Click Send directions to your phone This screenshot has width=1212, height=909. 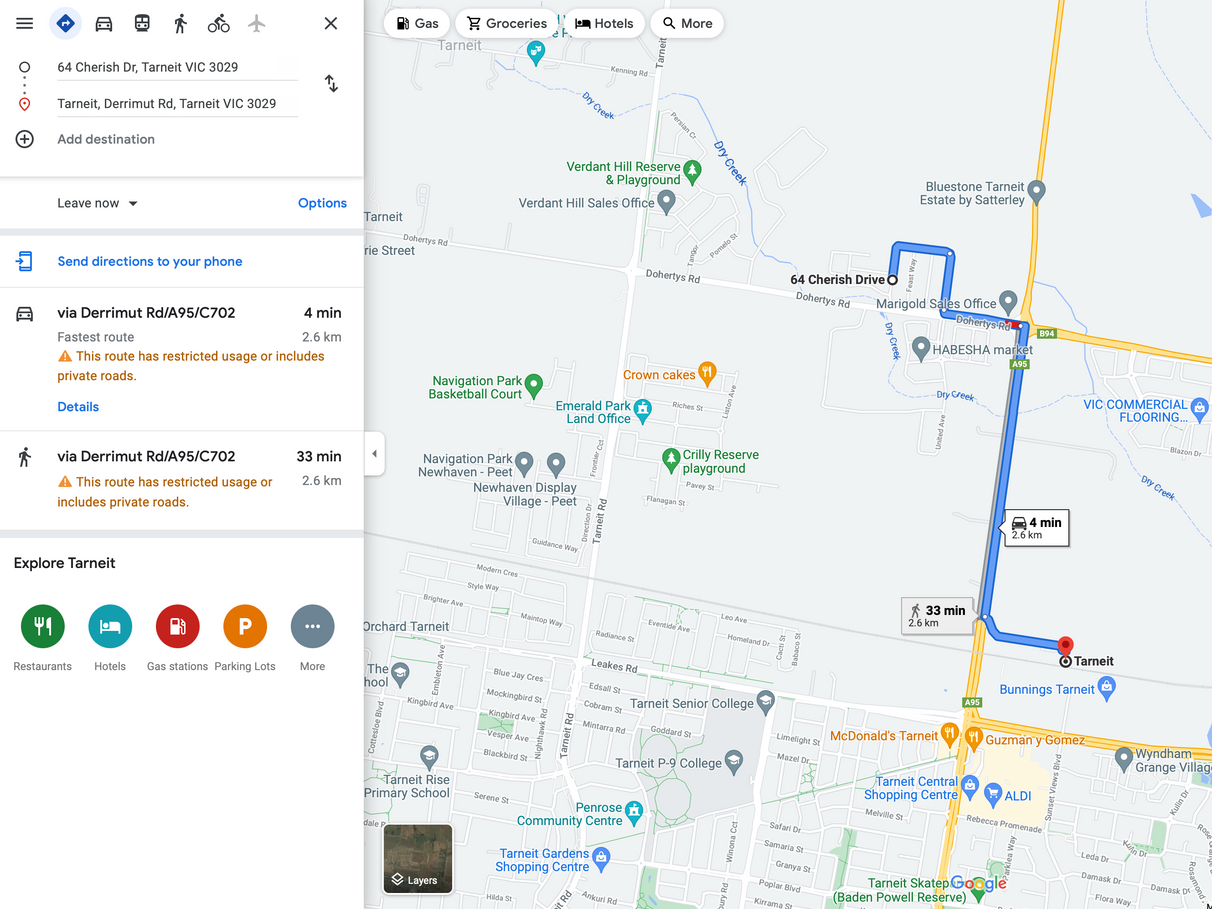pos(150,262)
